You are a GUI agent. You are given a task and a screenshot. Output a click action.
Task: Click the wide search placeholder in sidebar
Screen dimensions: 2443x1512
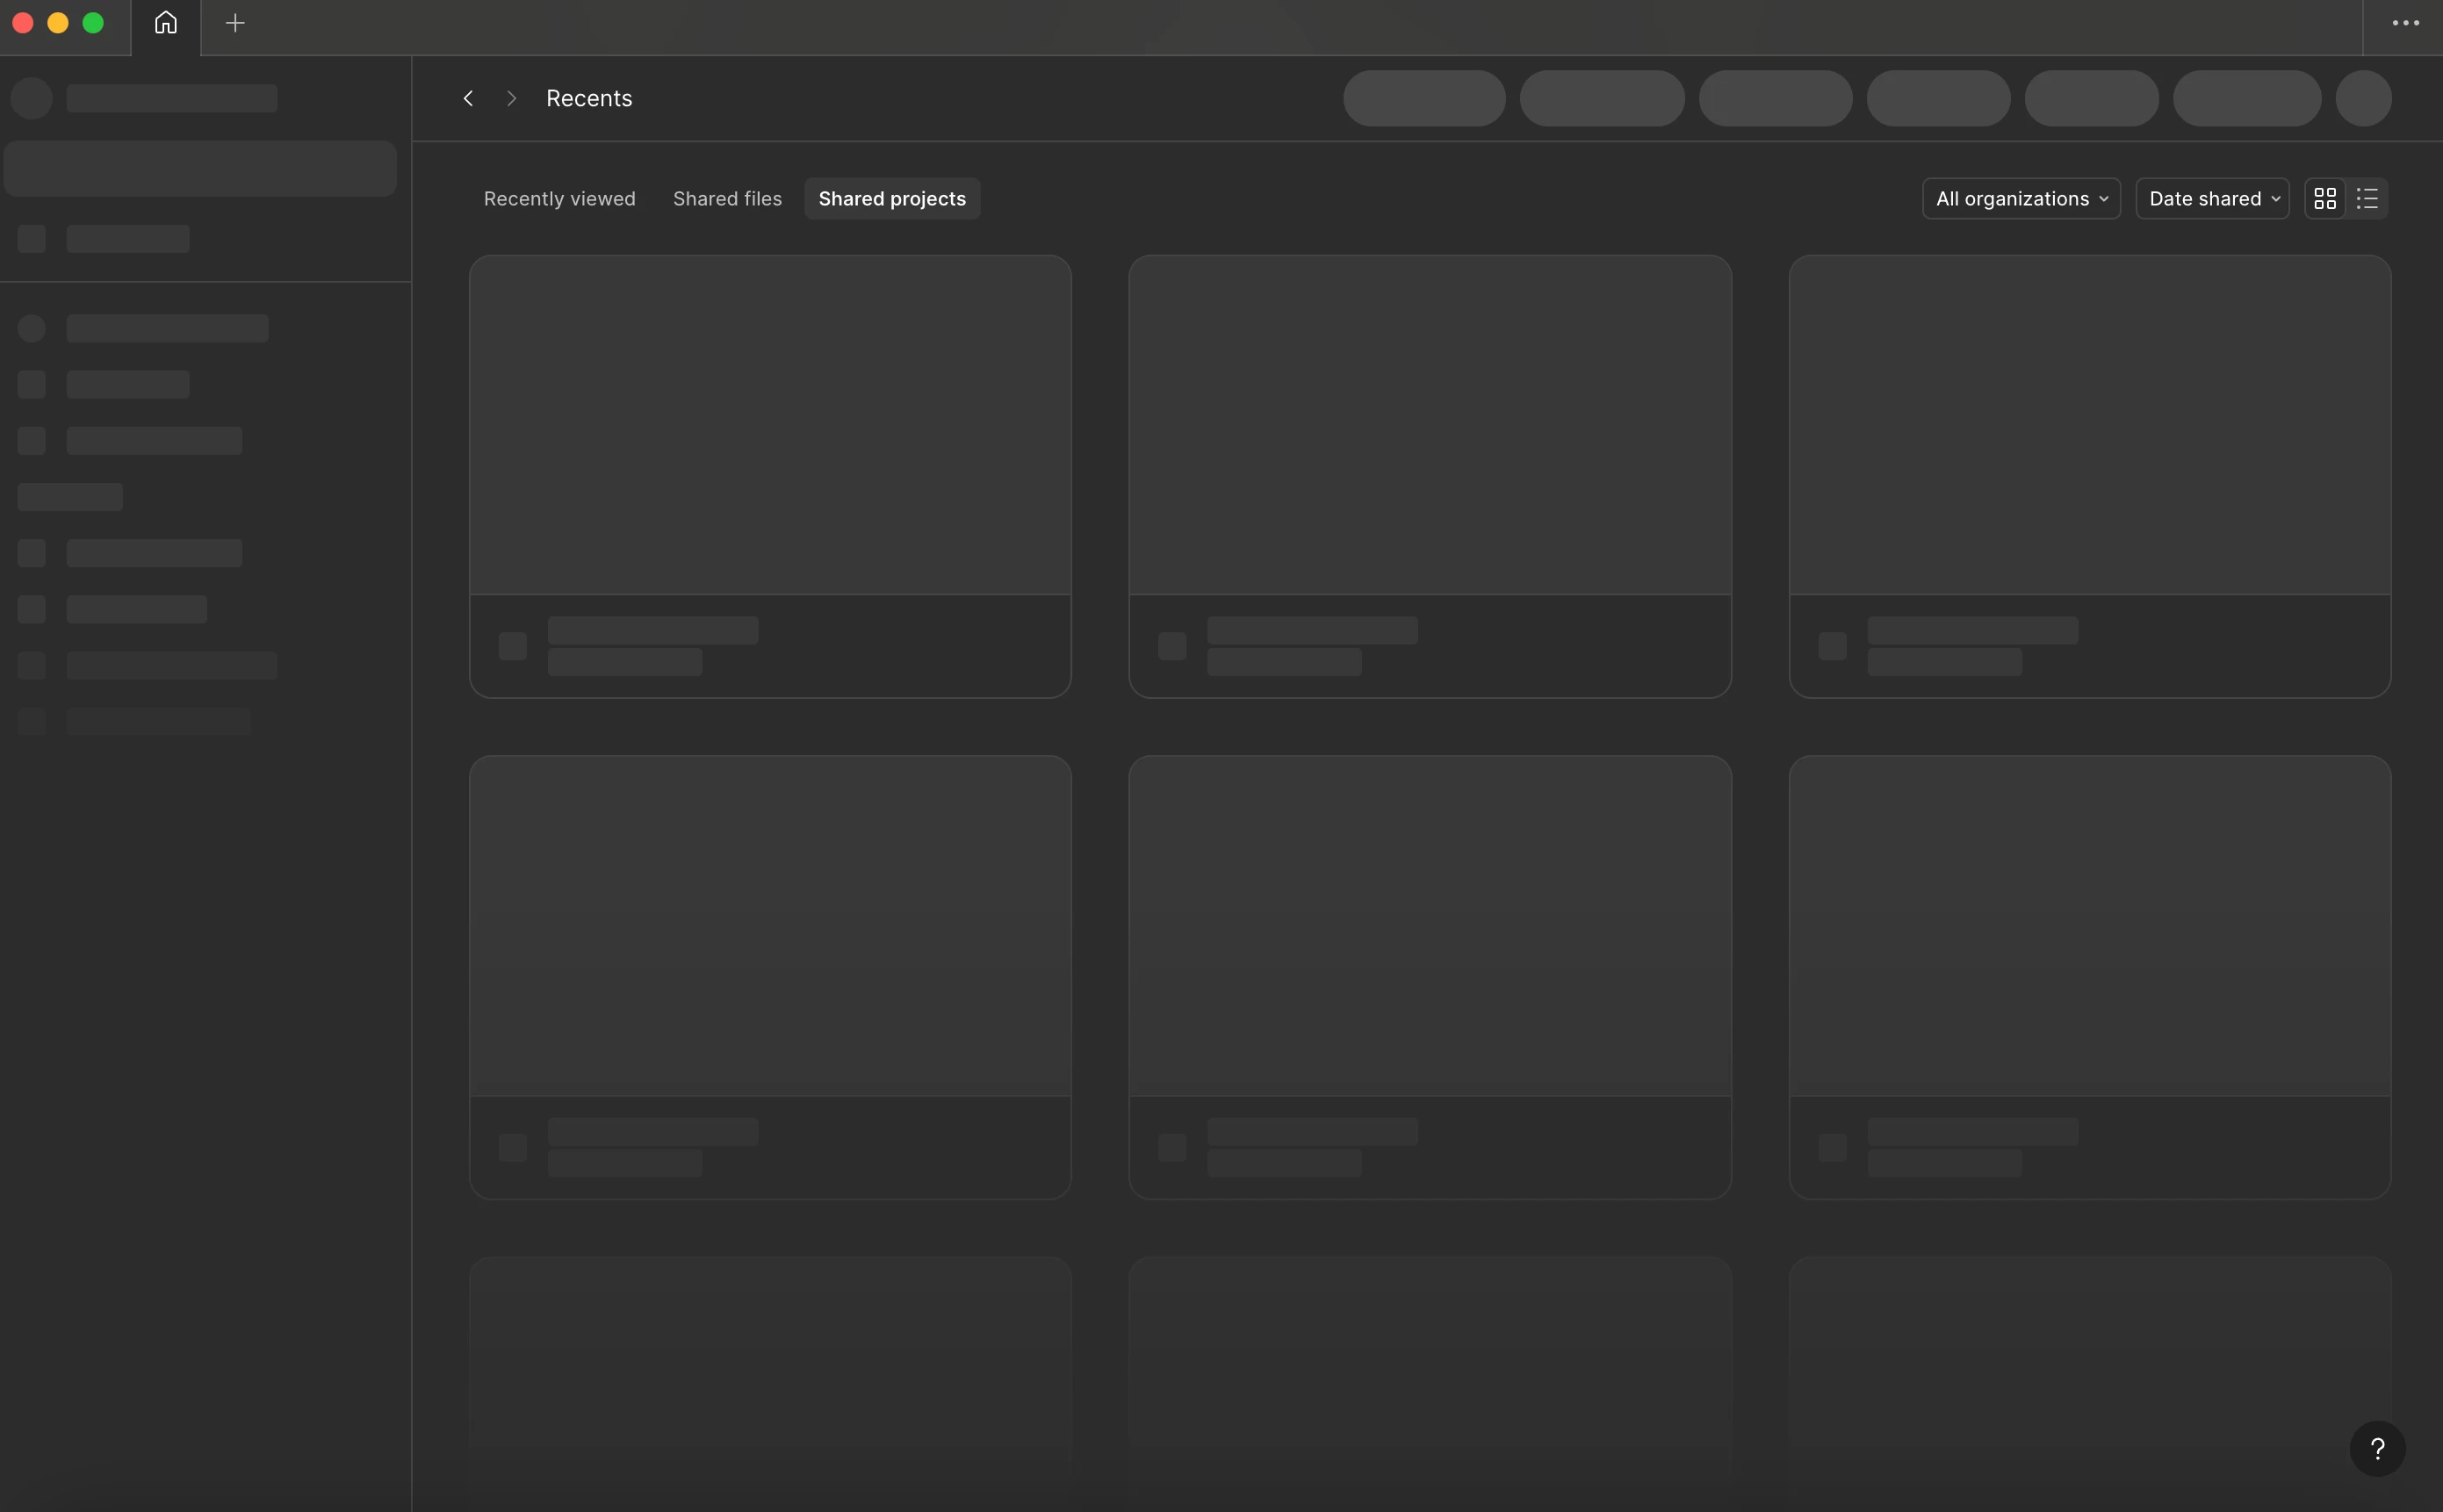pos(200,168)
